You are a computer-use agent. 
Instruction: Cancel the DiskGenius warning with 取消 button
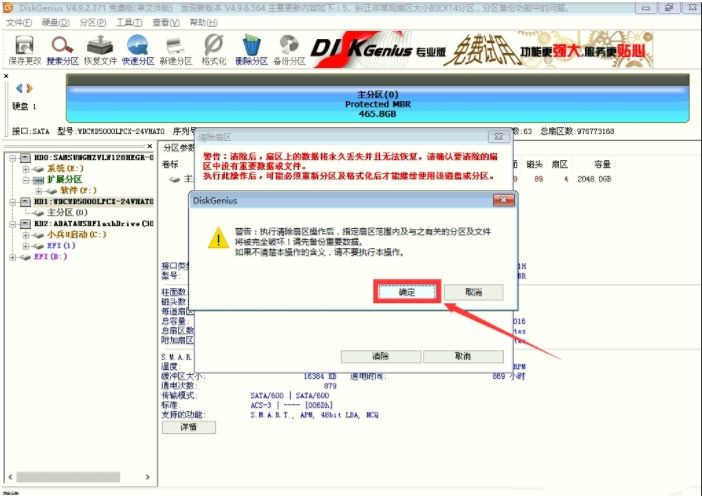(x=474, y=292)
